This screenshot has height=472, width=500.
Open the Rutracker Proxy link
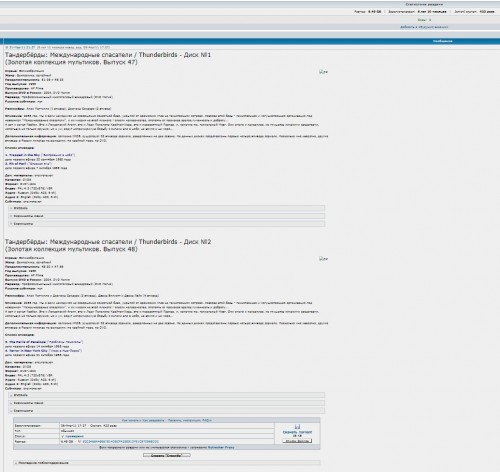point(221,447)
